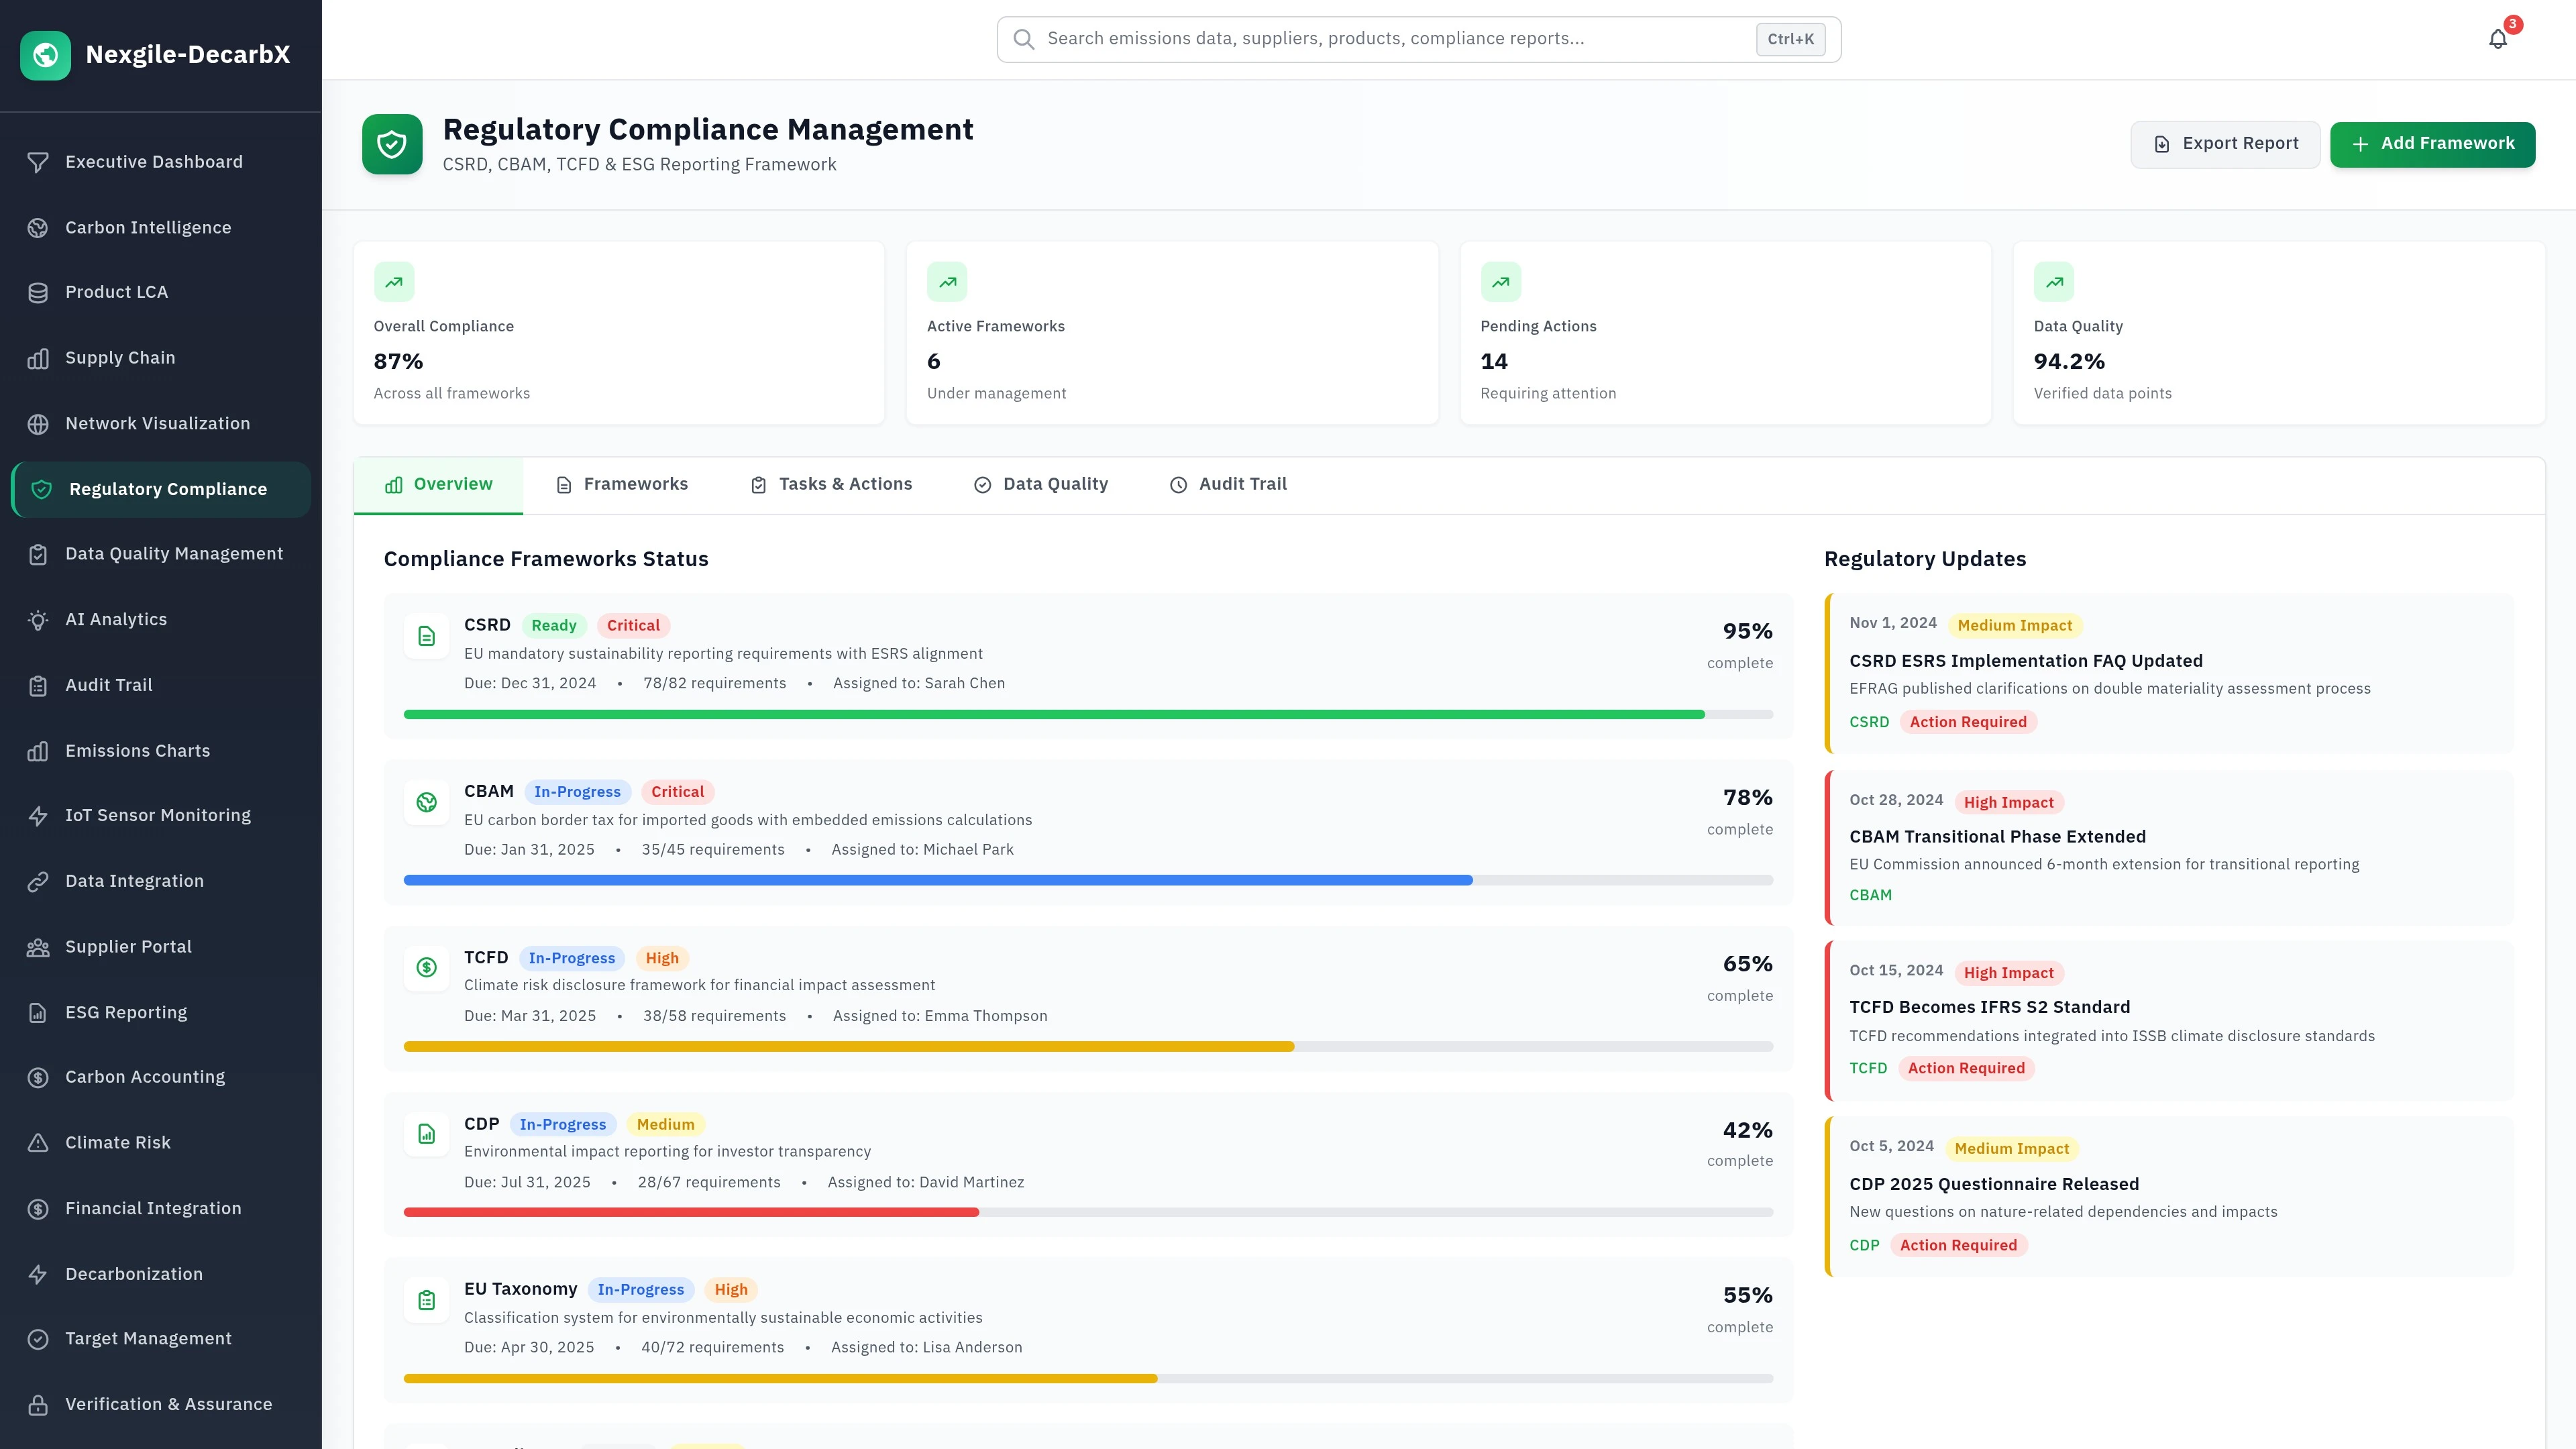This screenshot has height=1449, width=2576.
Task: Click the Add Framework button
Action: pos(2432,143)
